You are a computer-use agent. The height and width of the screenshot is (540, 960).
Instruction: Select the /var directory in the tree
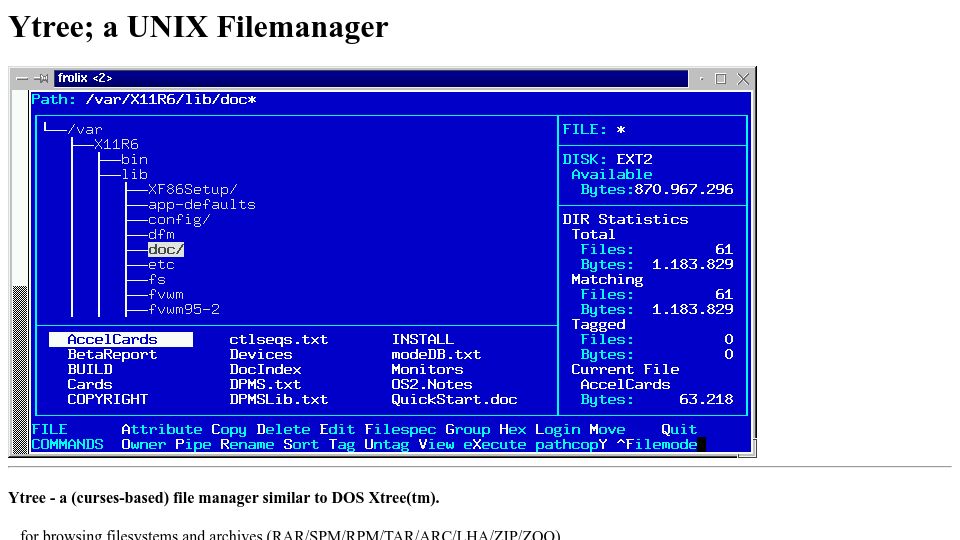85,129
